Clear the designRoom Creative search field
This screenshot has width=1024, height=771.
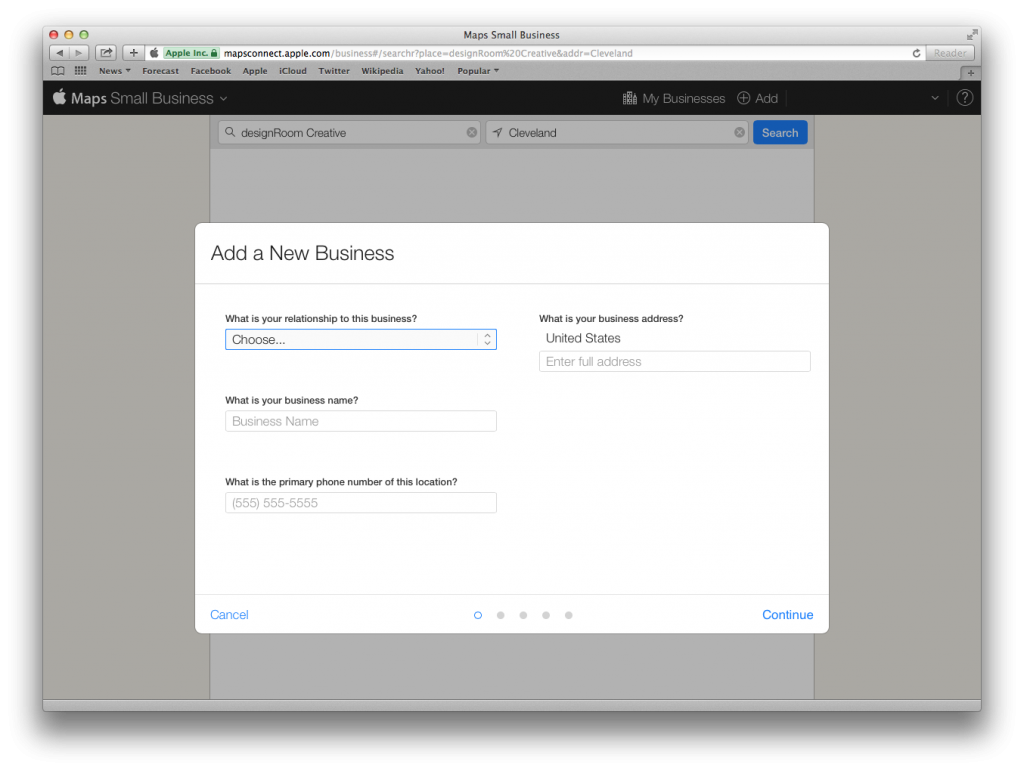point(472,133)
